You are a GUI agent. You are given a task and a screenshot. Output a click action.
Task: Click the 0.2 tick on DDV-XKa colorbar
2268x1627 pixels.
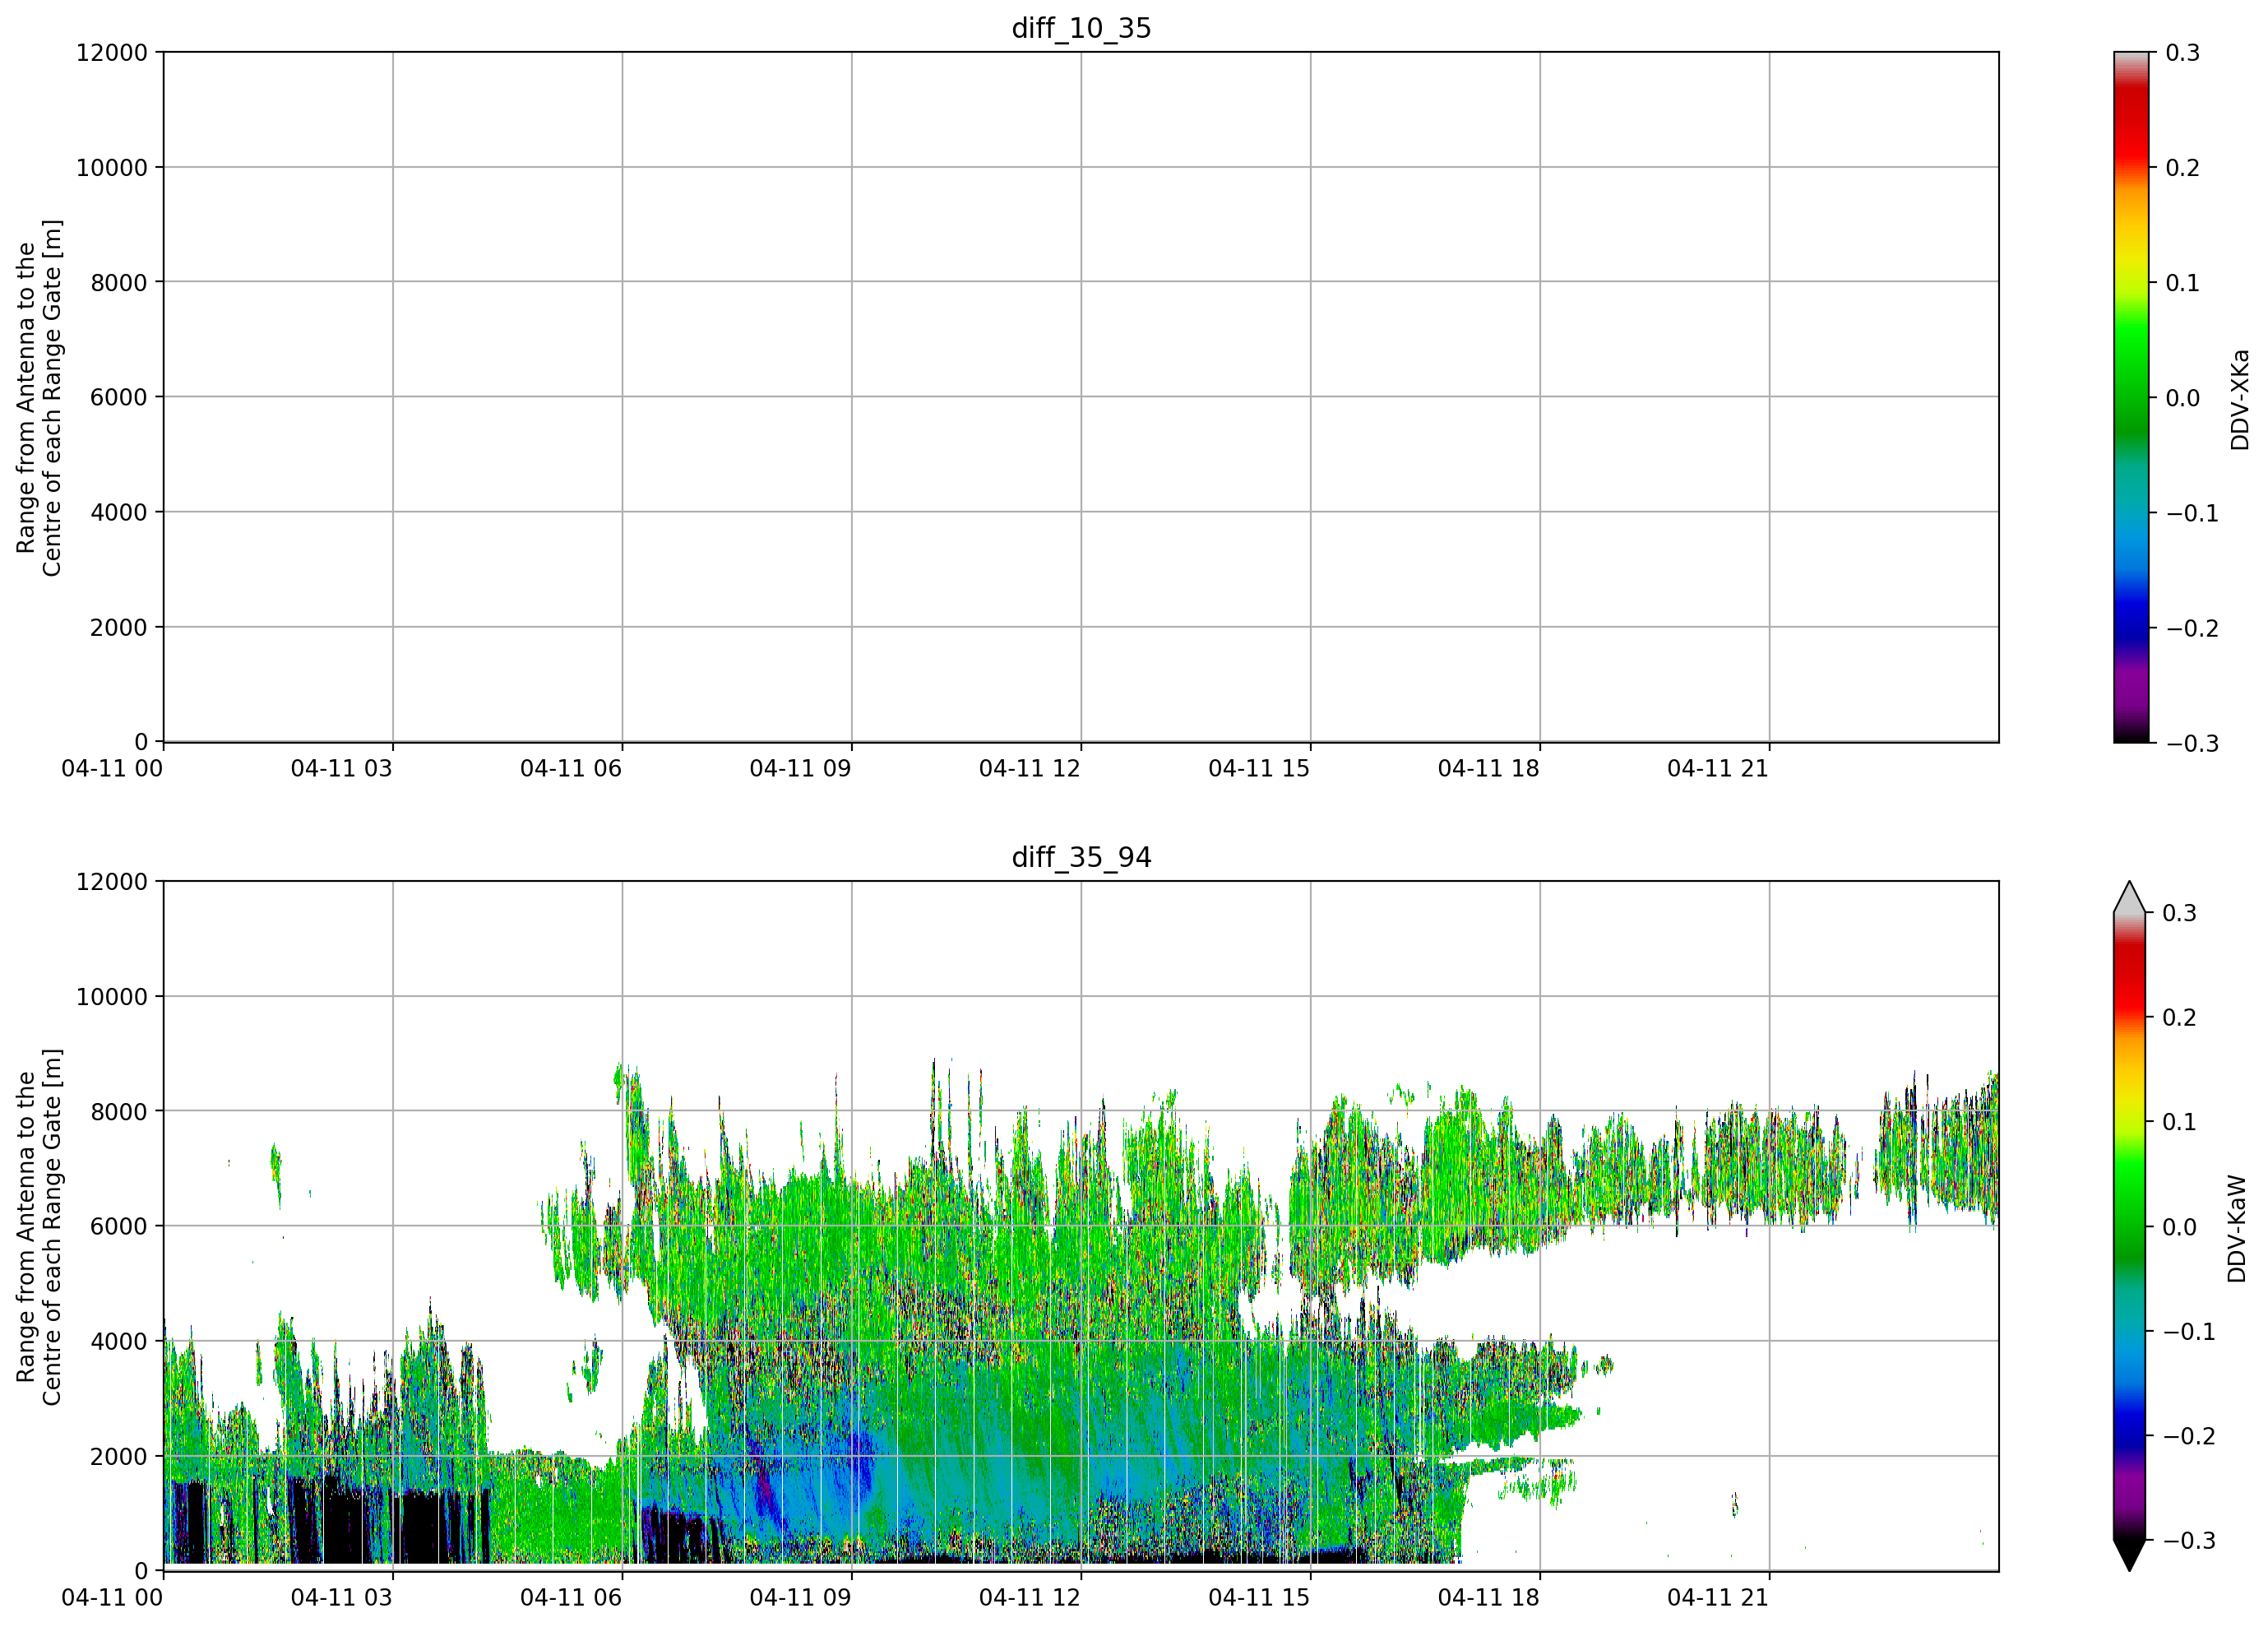[x=2183, y=167]
